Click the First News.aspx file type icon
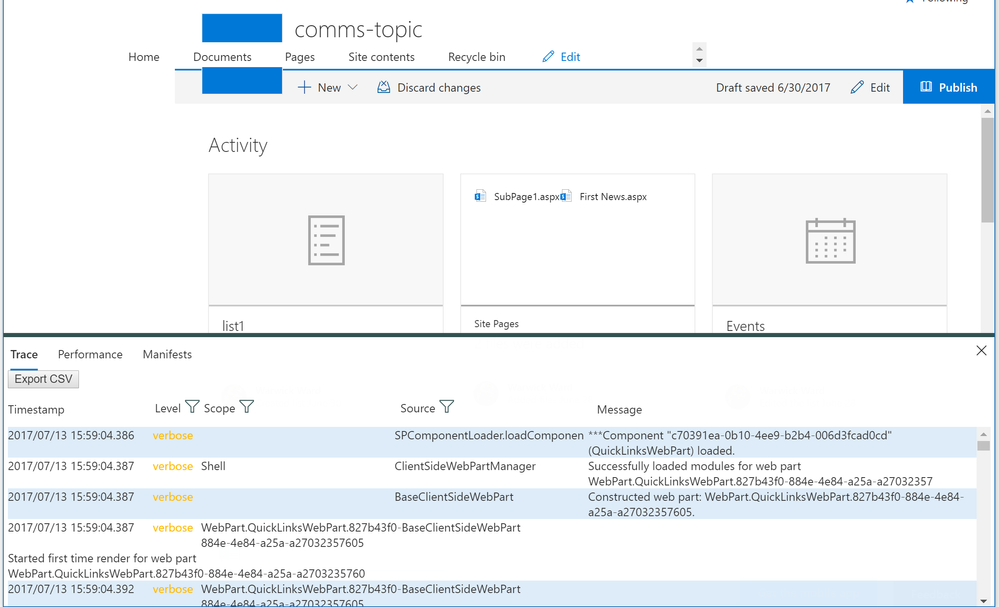The height and width of the screenshot is (607, 999). coord(566,196)
